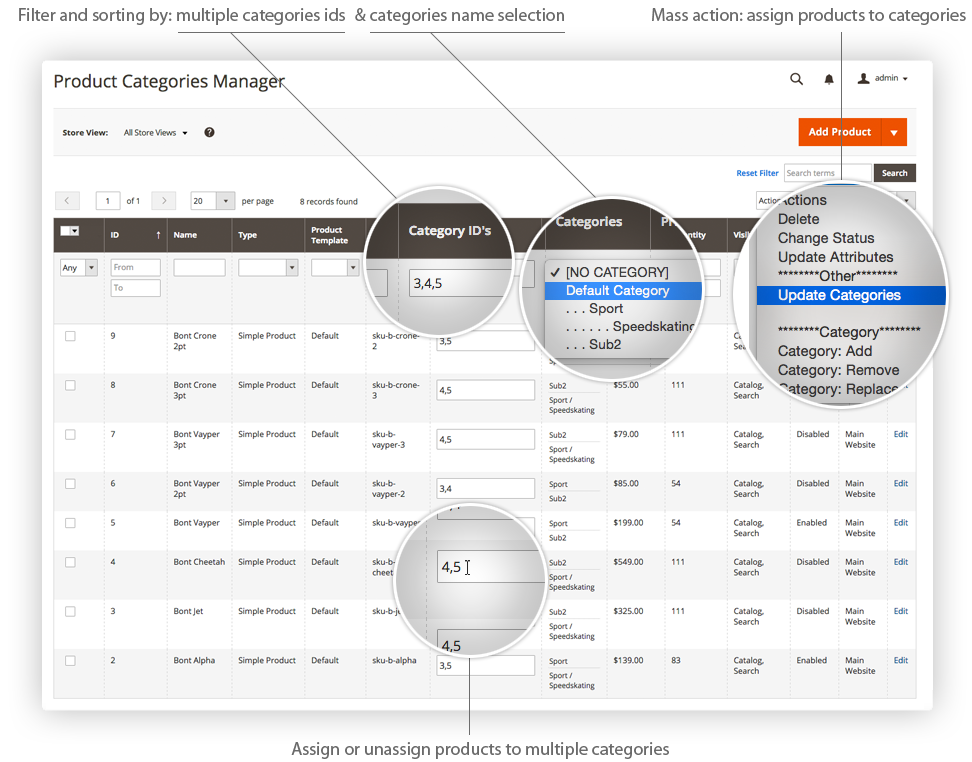Click the $549.00 price cell
The image size is (972, 762).
tap(628, 562)
